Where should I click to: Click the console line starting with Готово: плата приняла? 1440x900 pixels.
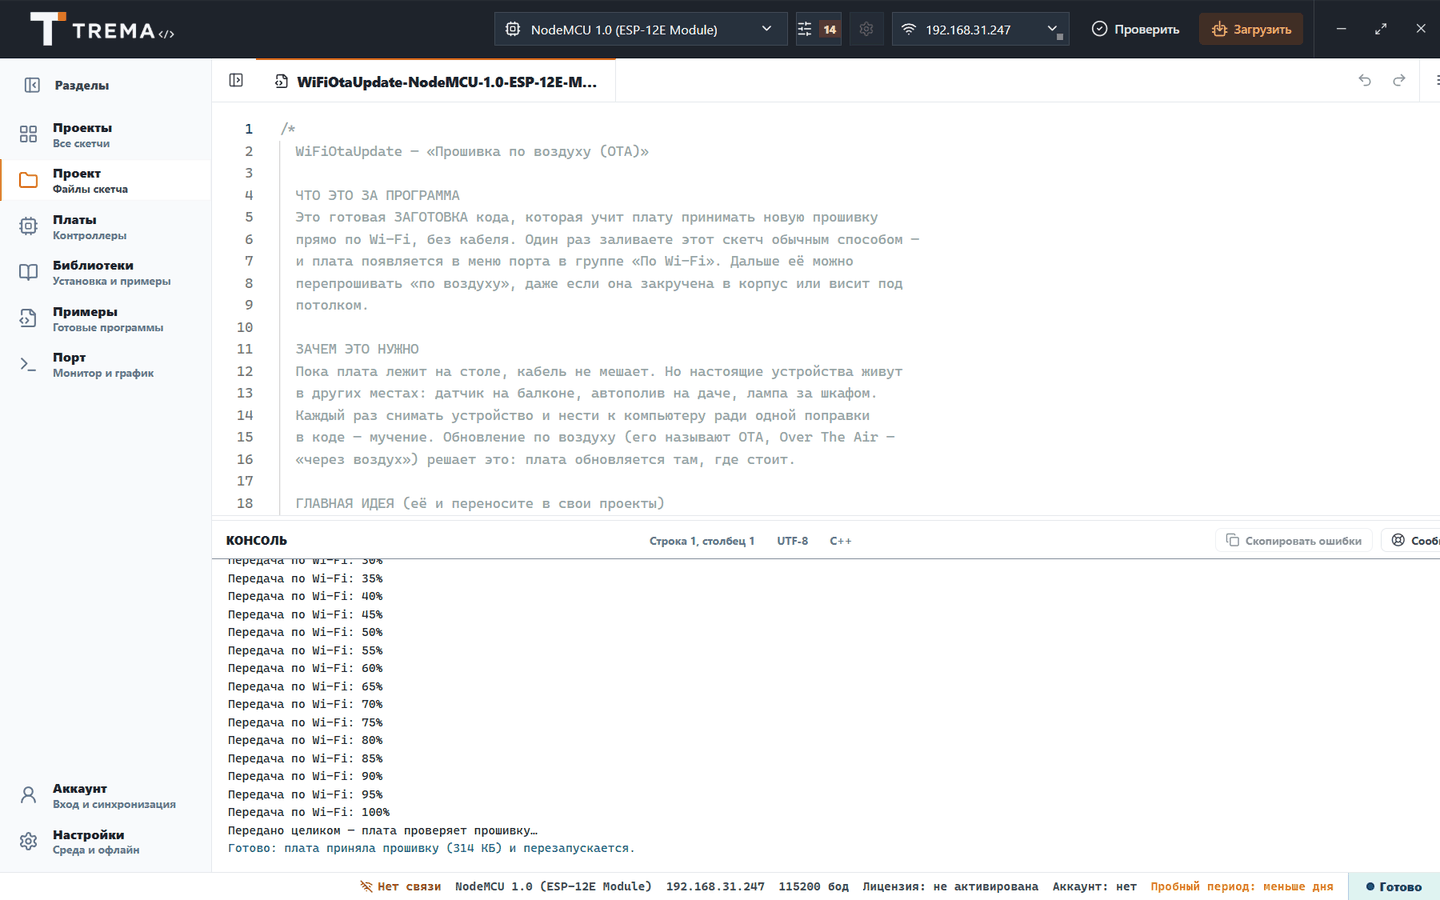pyautogui.click(x=431, y=848)
